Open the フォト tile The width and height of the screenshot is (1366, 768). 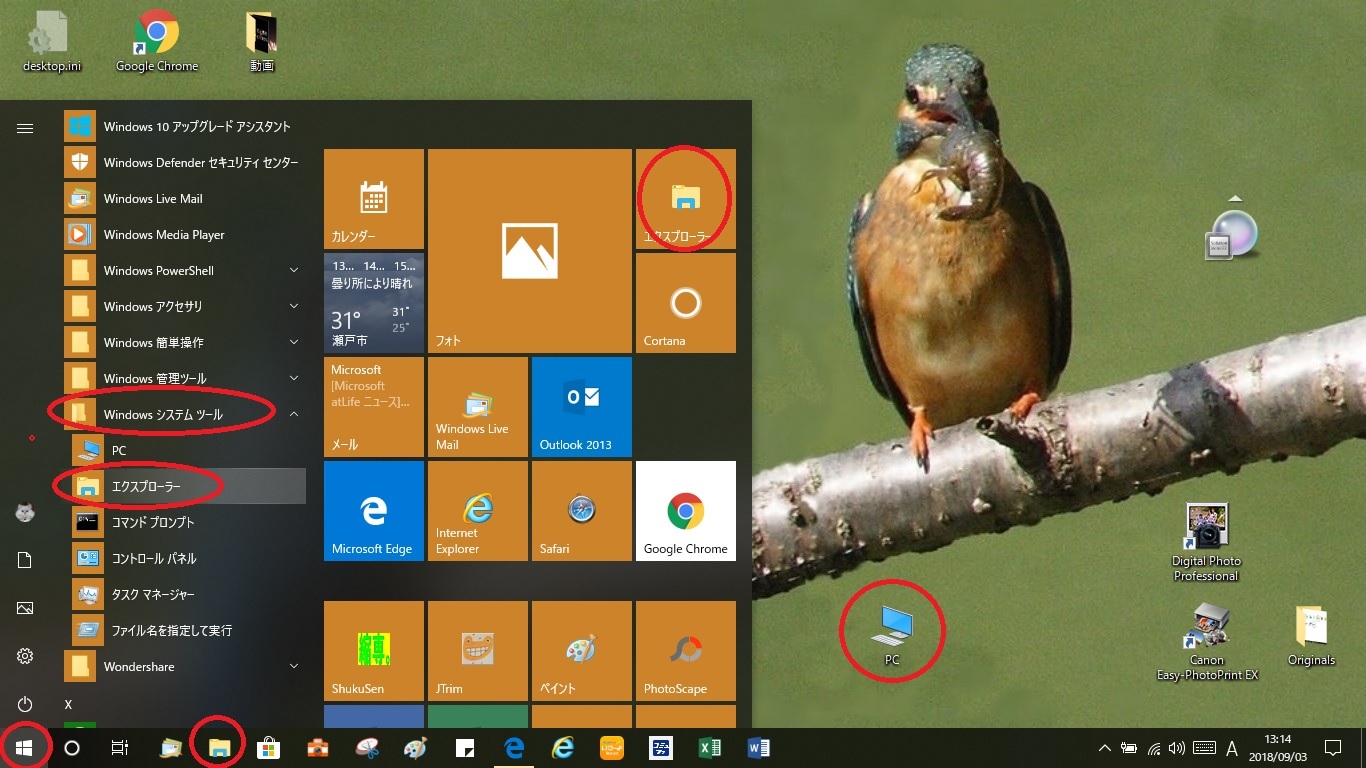click(530, 251)
